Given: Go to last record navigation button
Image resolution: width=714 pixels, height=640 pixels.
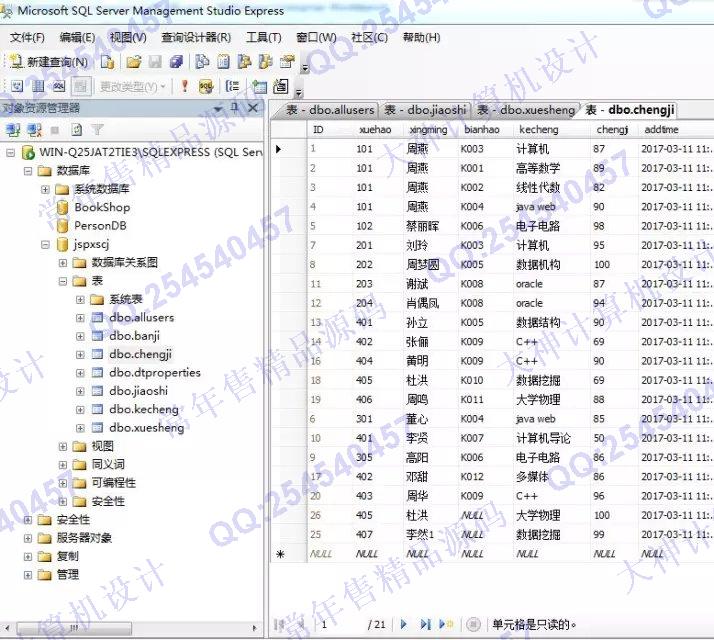Looking at the screenshot, I should click(x=425, y=624).
